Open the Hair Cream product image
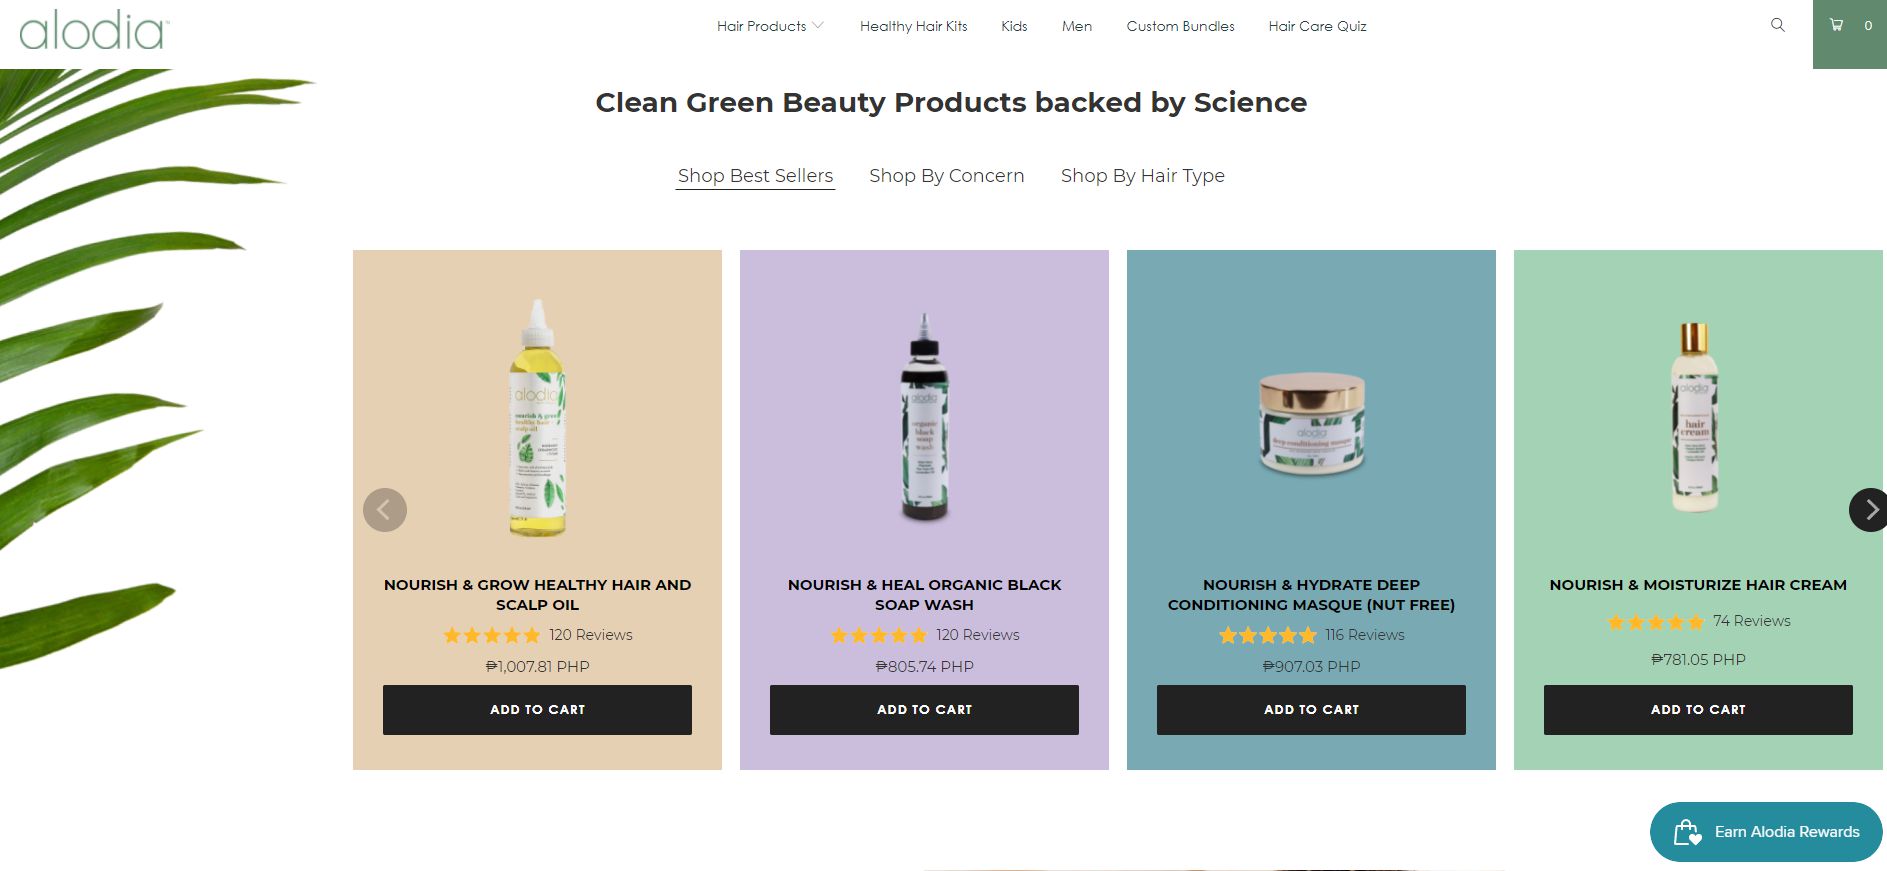 [x=1695, y=417]
